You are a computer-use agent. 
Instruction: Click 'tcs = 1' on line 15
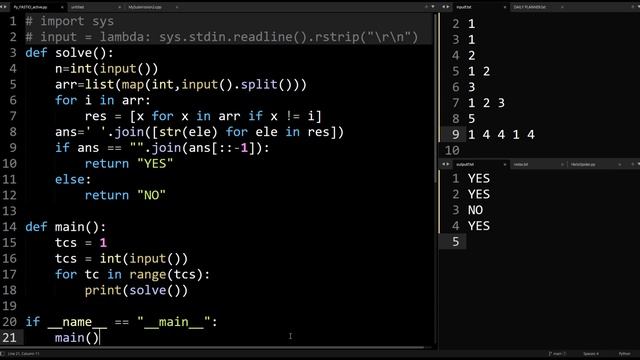[x=81, y=243]
